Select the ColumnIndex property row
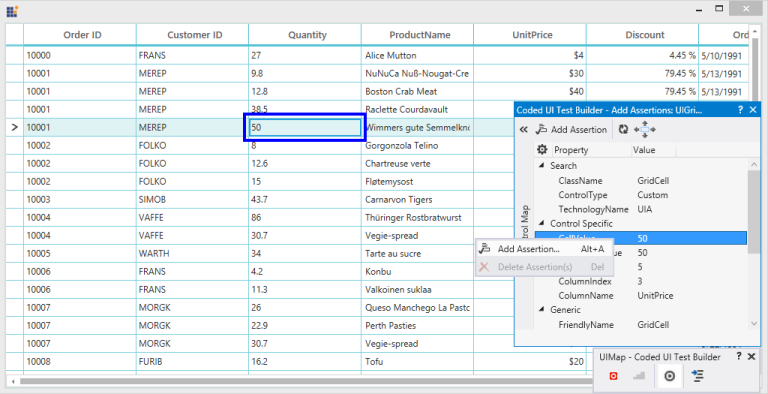Screen dimensions: 768x394 pos(641,281)
